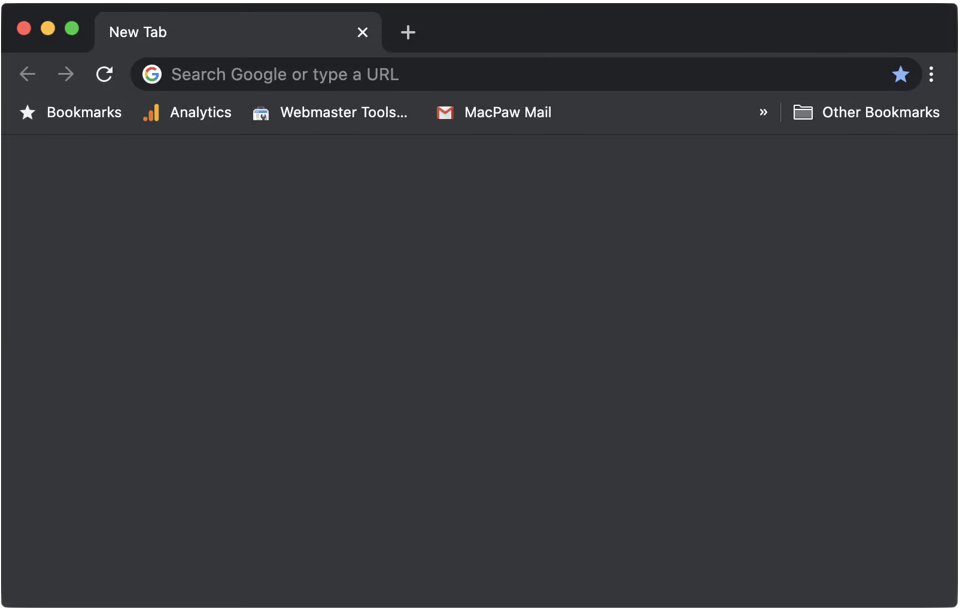Open the MacPaw Mail bookmark
Screen dimensions: 960x610
click(x=494, y=112)
